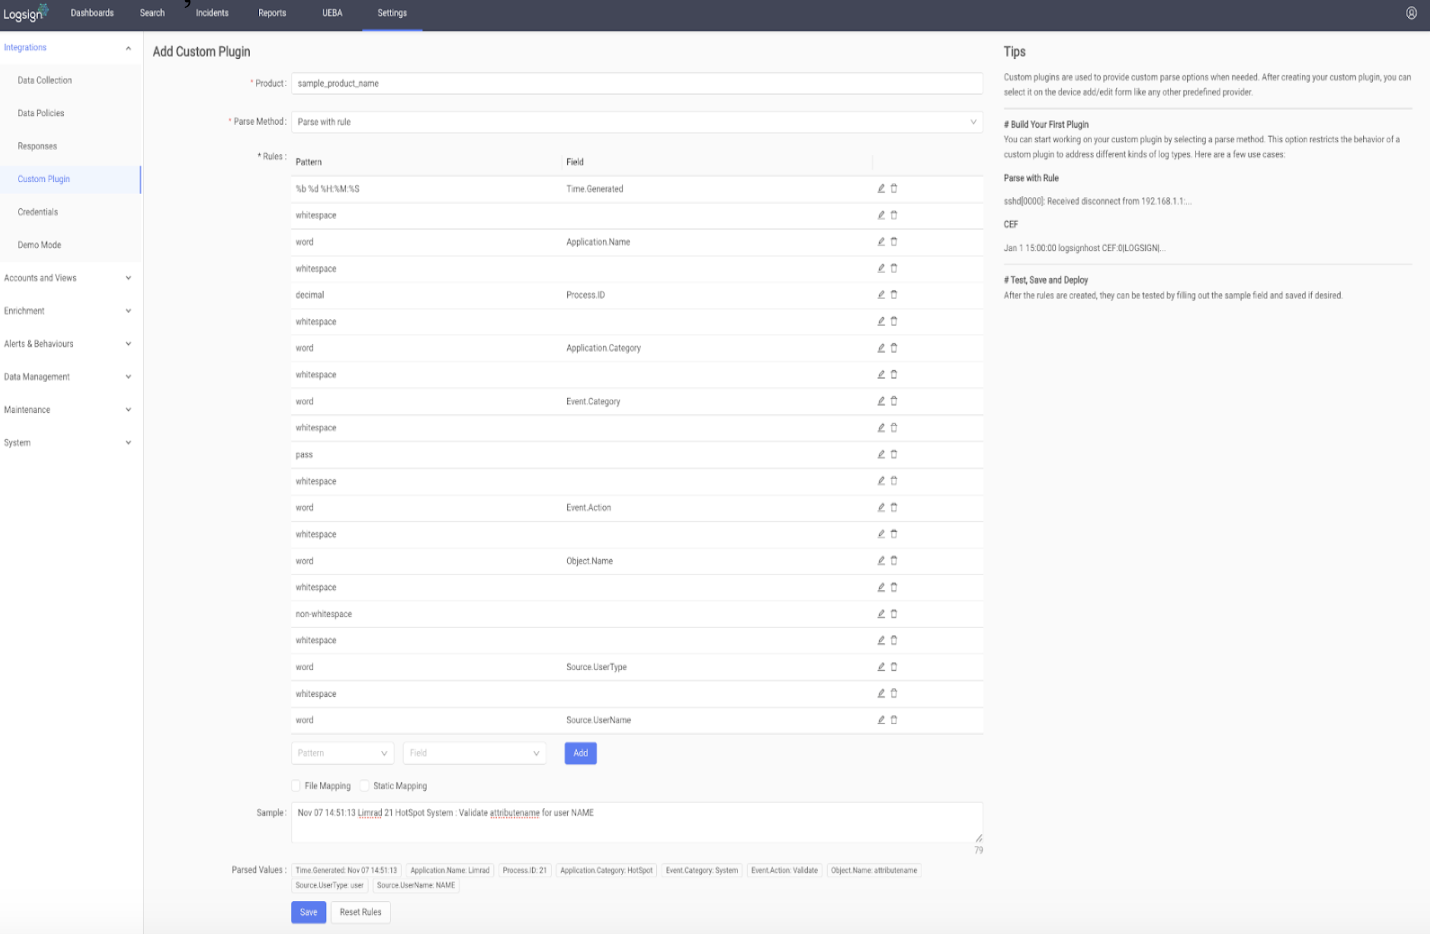Select the 'Source.UserName: NAME' parsed tag
Screen dimensions: 1430x934
[x=416, y=885]
